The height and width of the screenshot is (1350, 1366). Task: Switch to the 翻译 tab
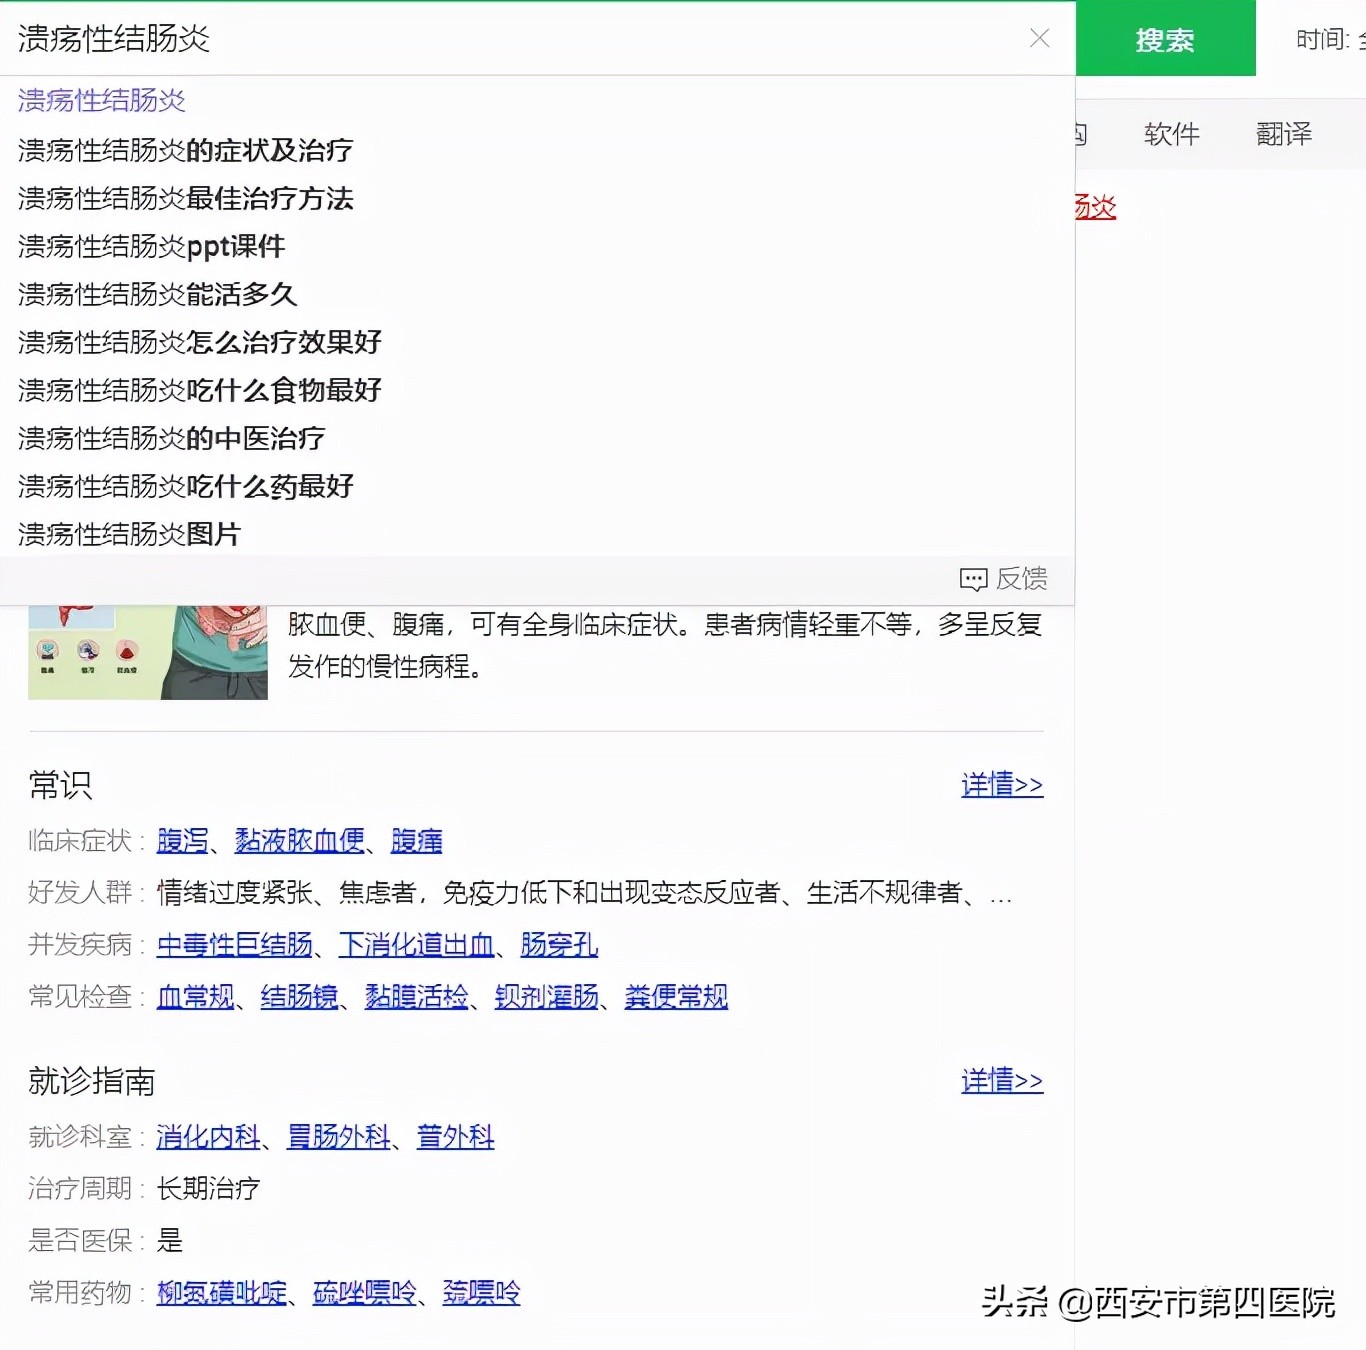(x=1283, y=133)
